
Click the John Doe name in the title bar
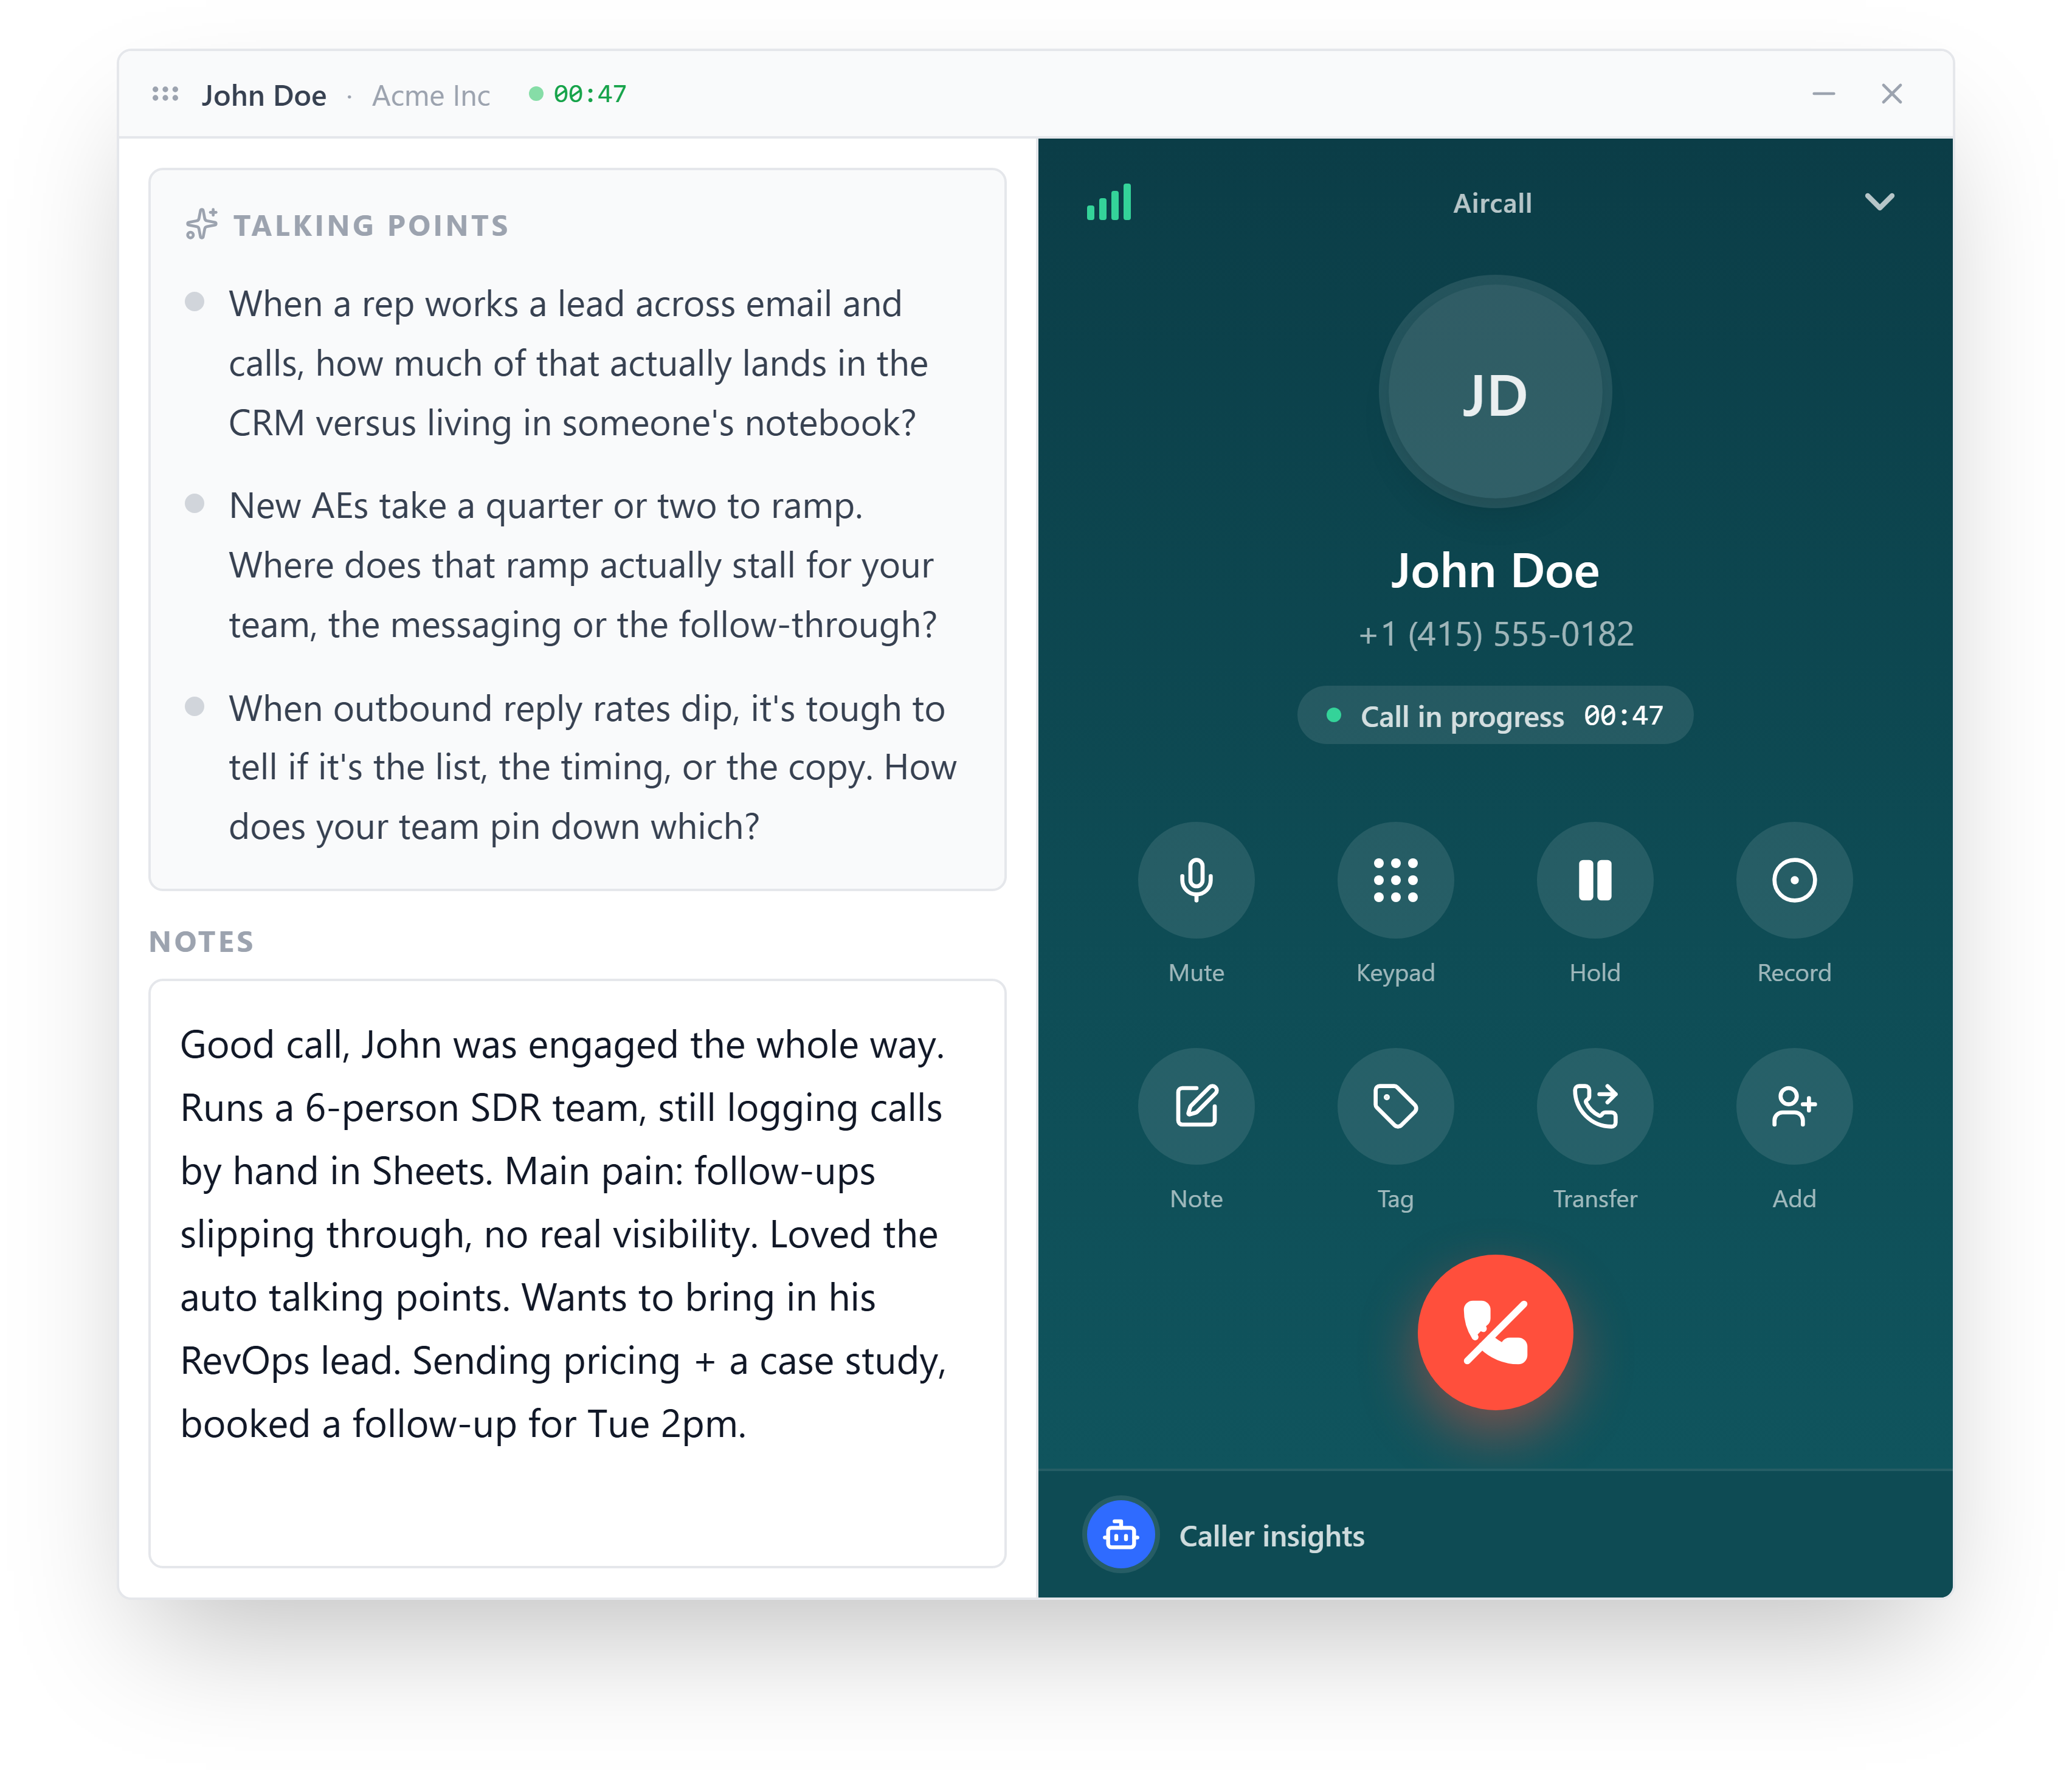(x=264, y=95)
